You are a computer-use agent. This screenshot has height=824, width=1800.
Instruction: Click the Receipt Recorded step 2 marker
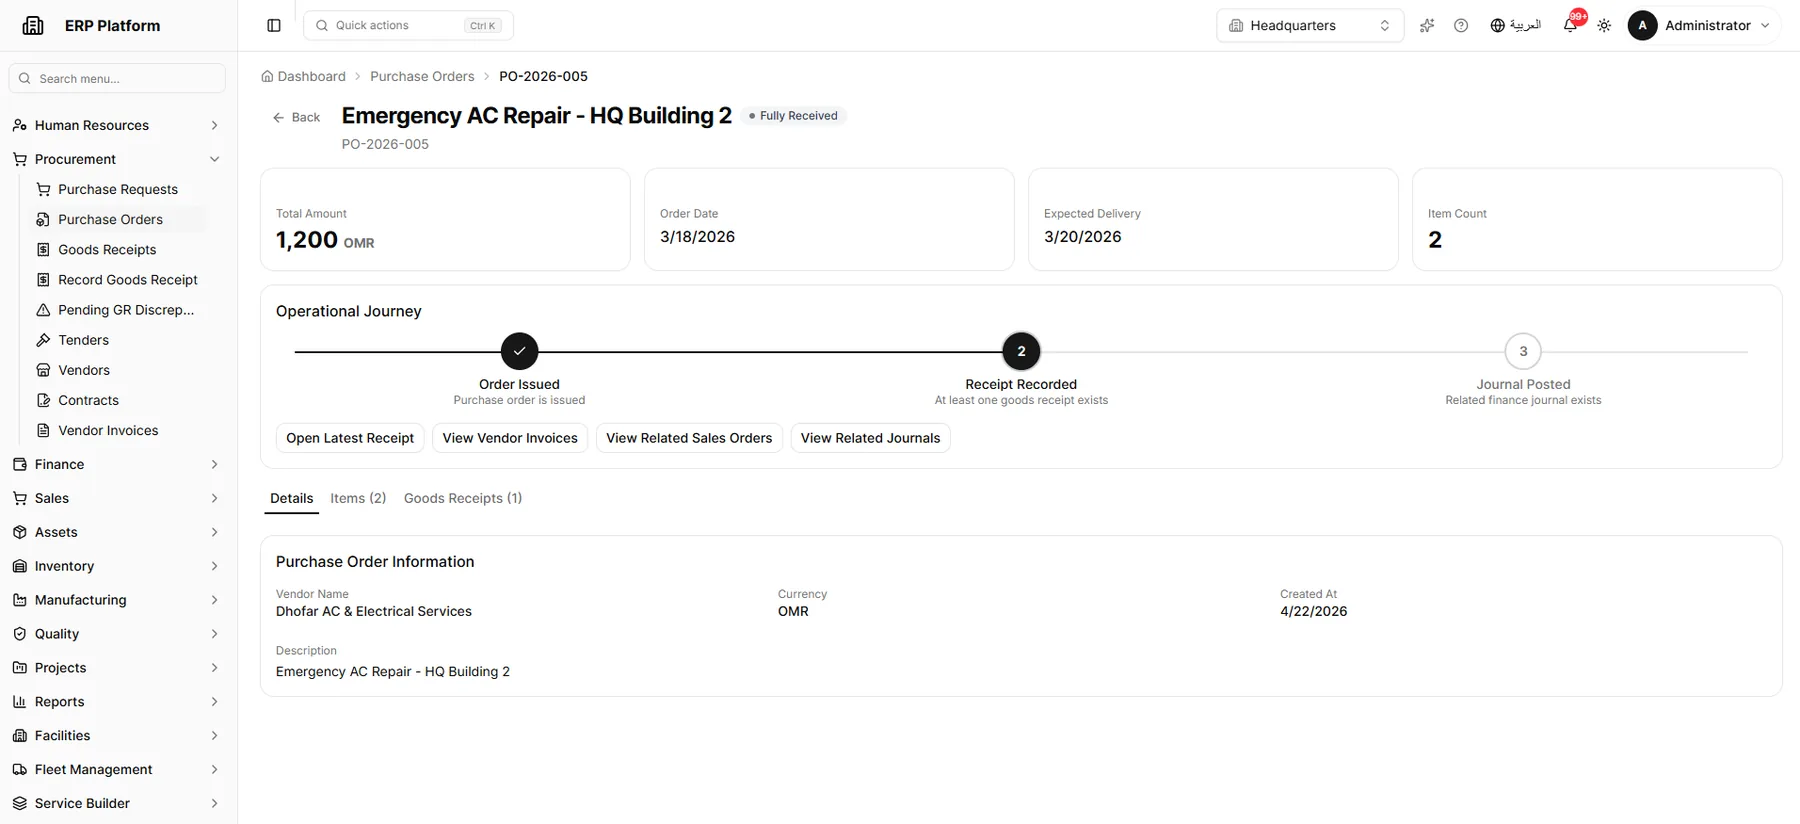1021,351
